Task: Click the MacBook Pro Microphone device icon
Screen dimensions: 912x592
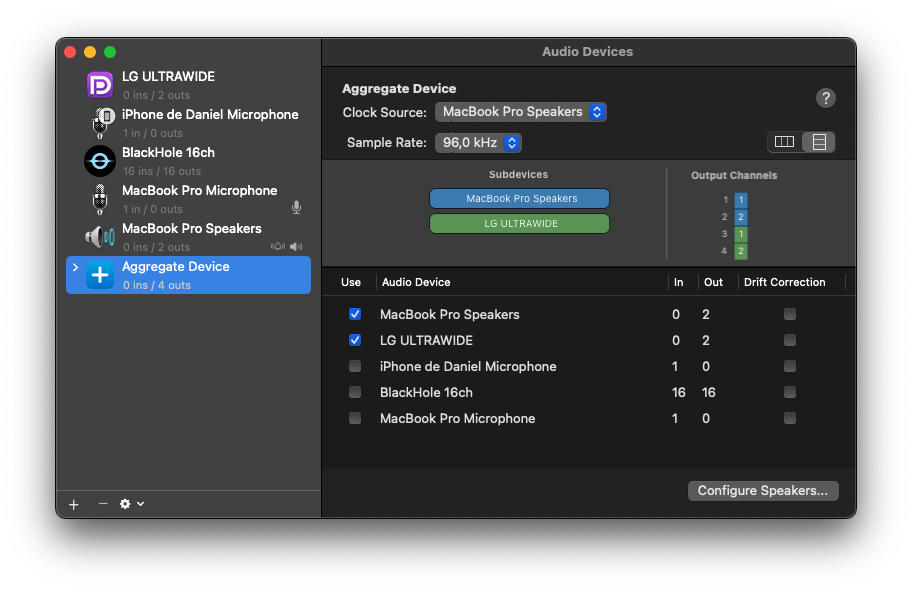Action: tap(100, 199)
